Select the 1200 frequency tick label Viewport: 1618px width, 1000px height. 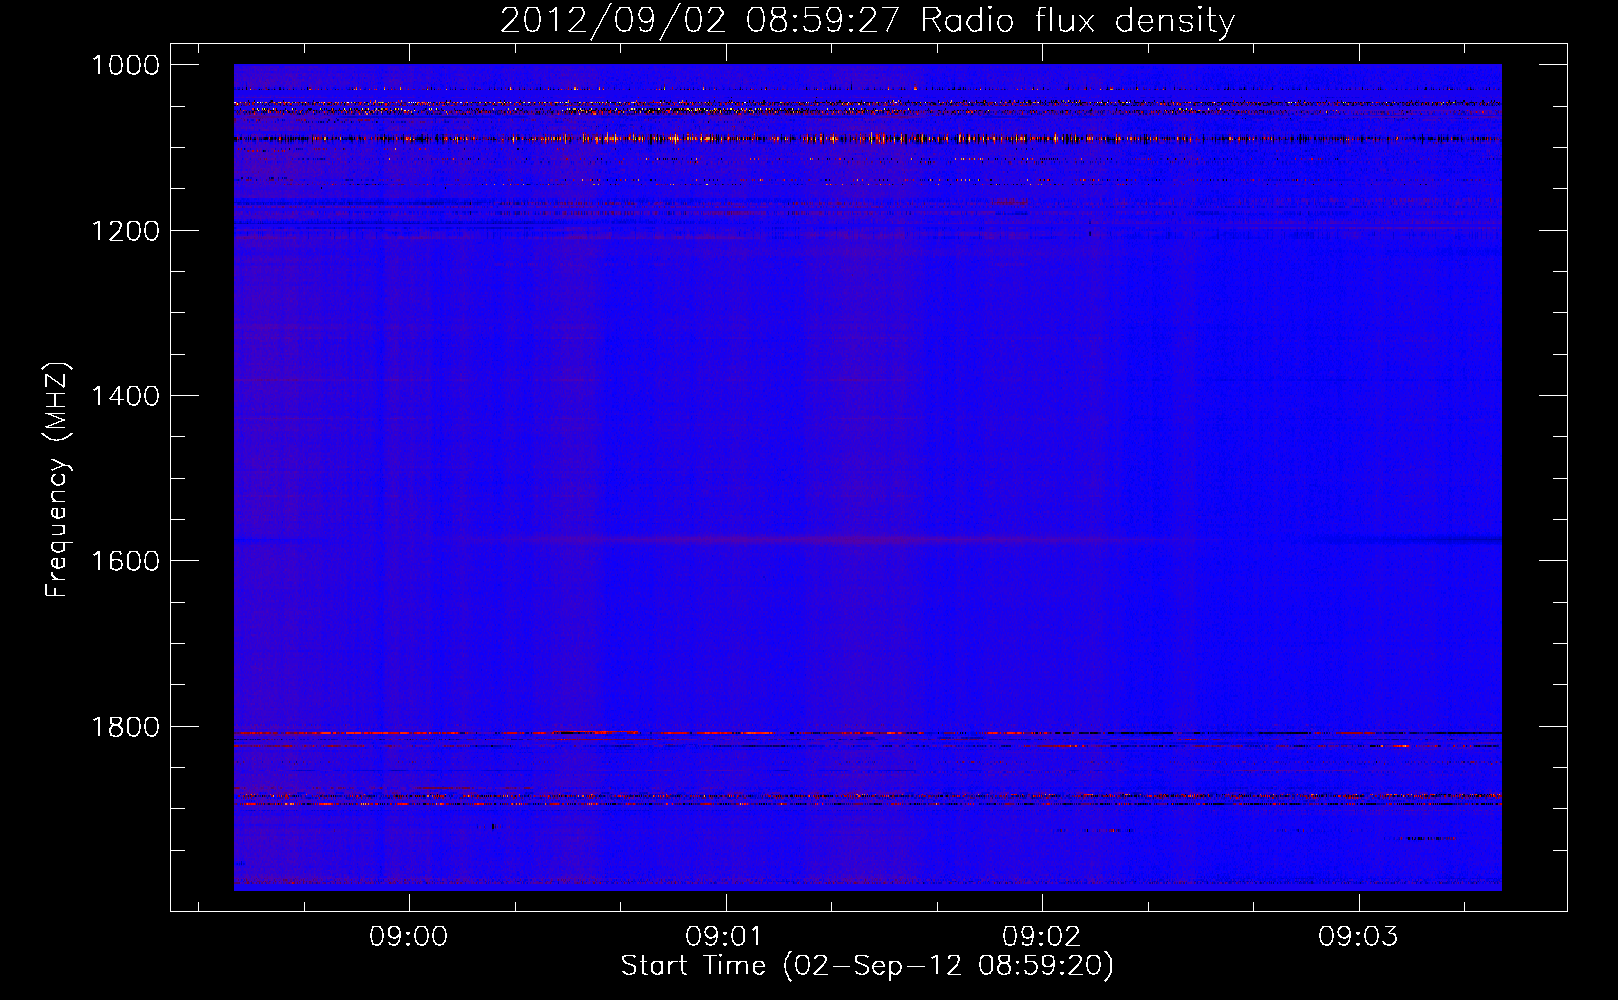pyautogui.click(x=125, y=231)
